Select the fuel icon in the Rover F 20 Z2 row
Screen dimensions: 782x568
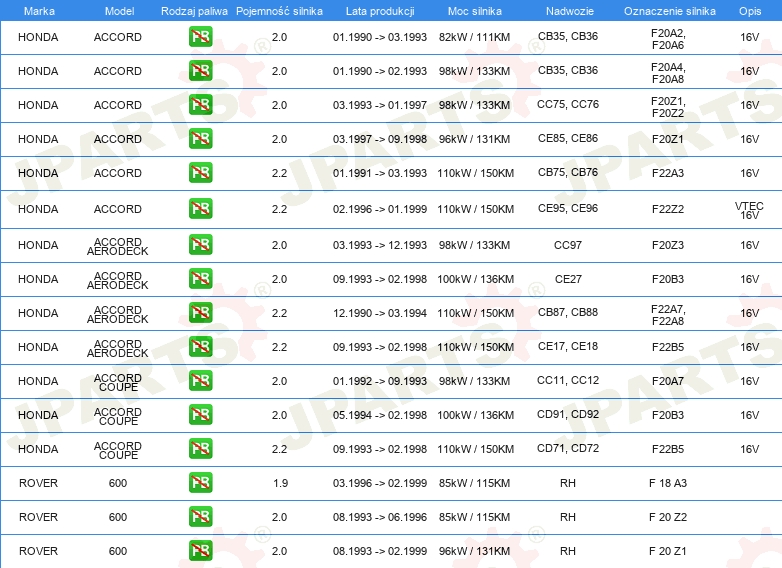tap(200, 516)
